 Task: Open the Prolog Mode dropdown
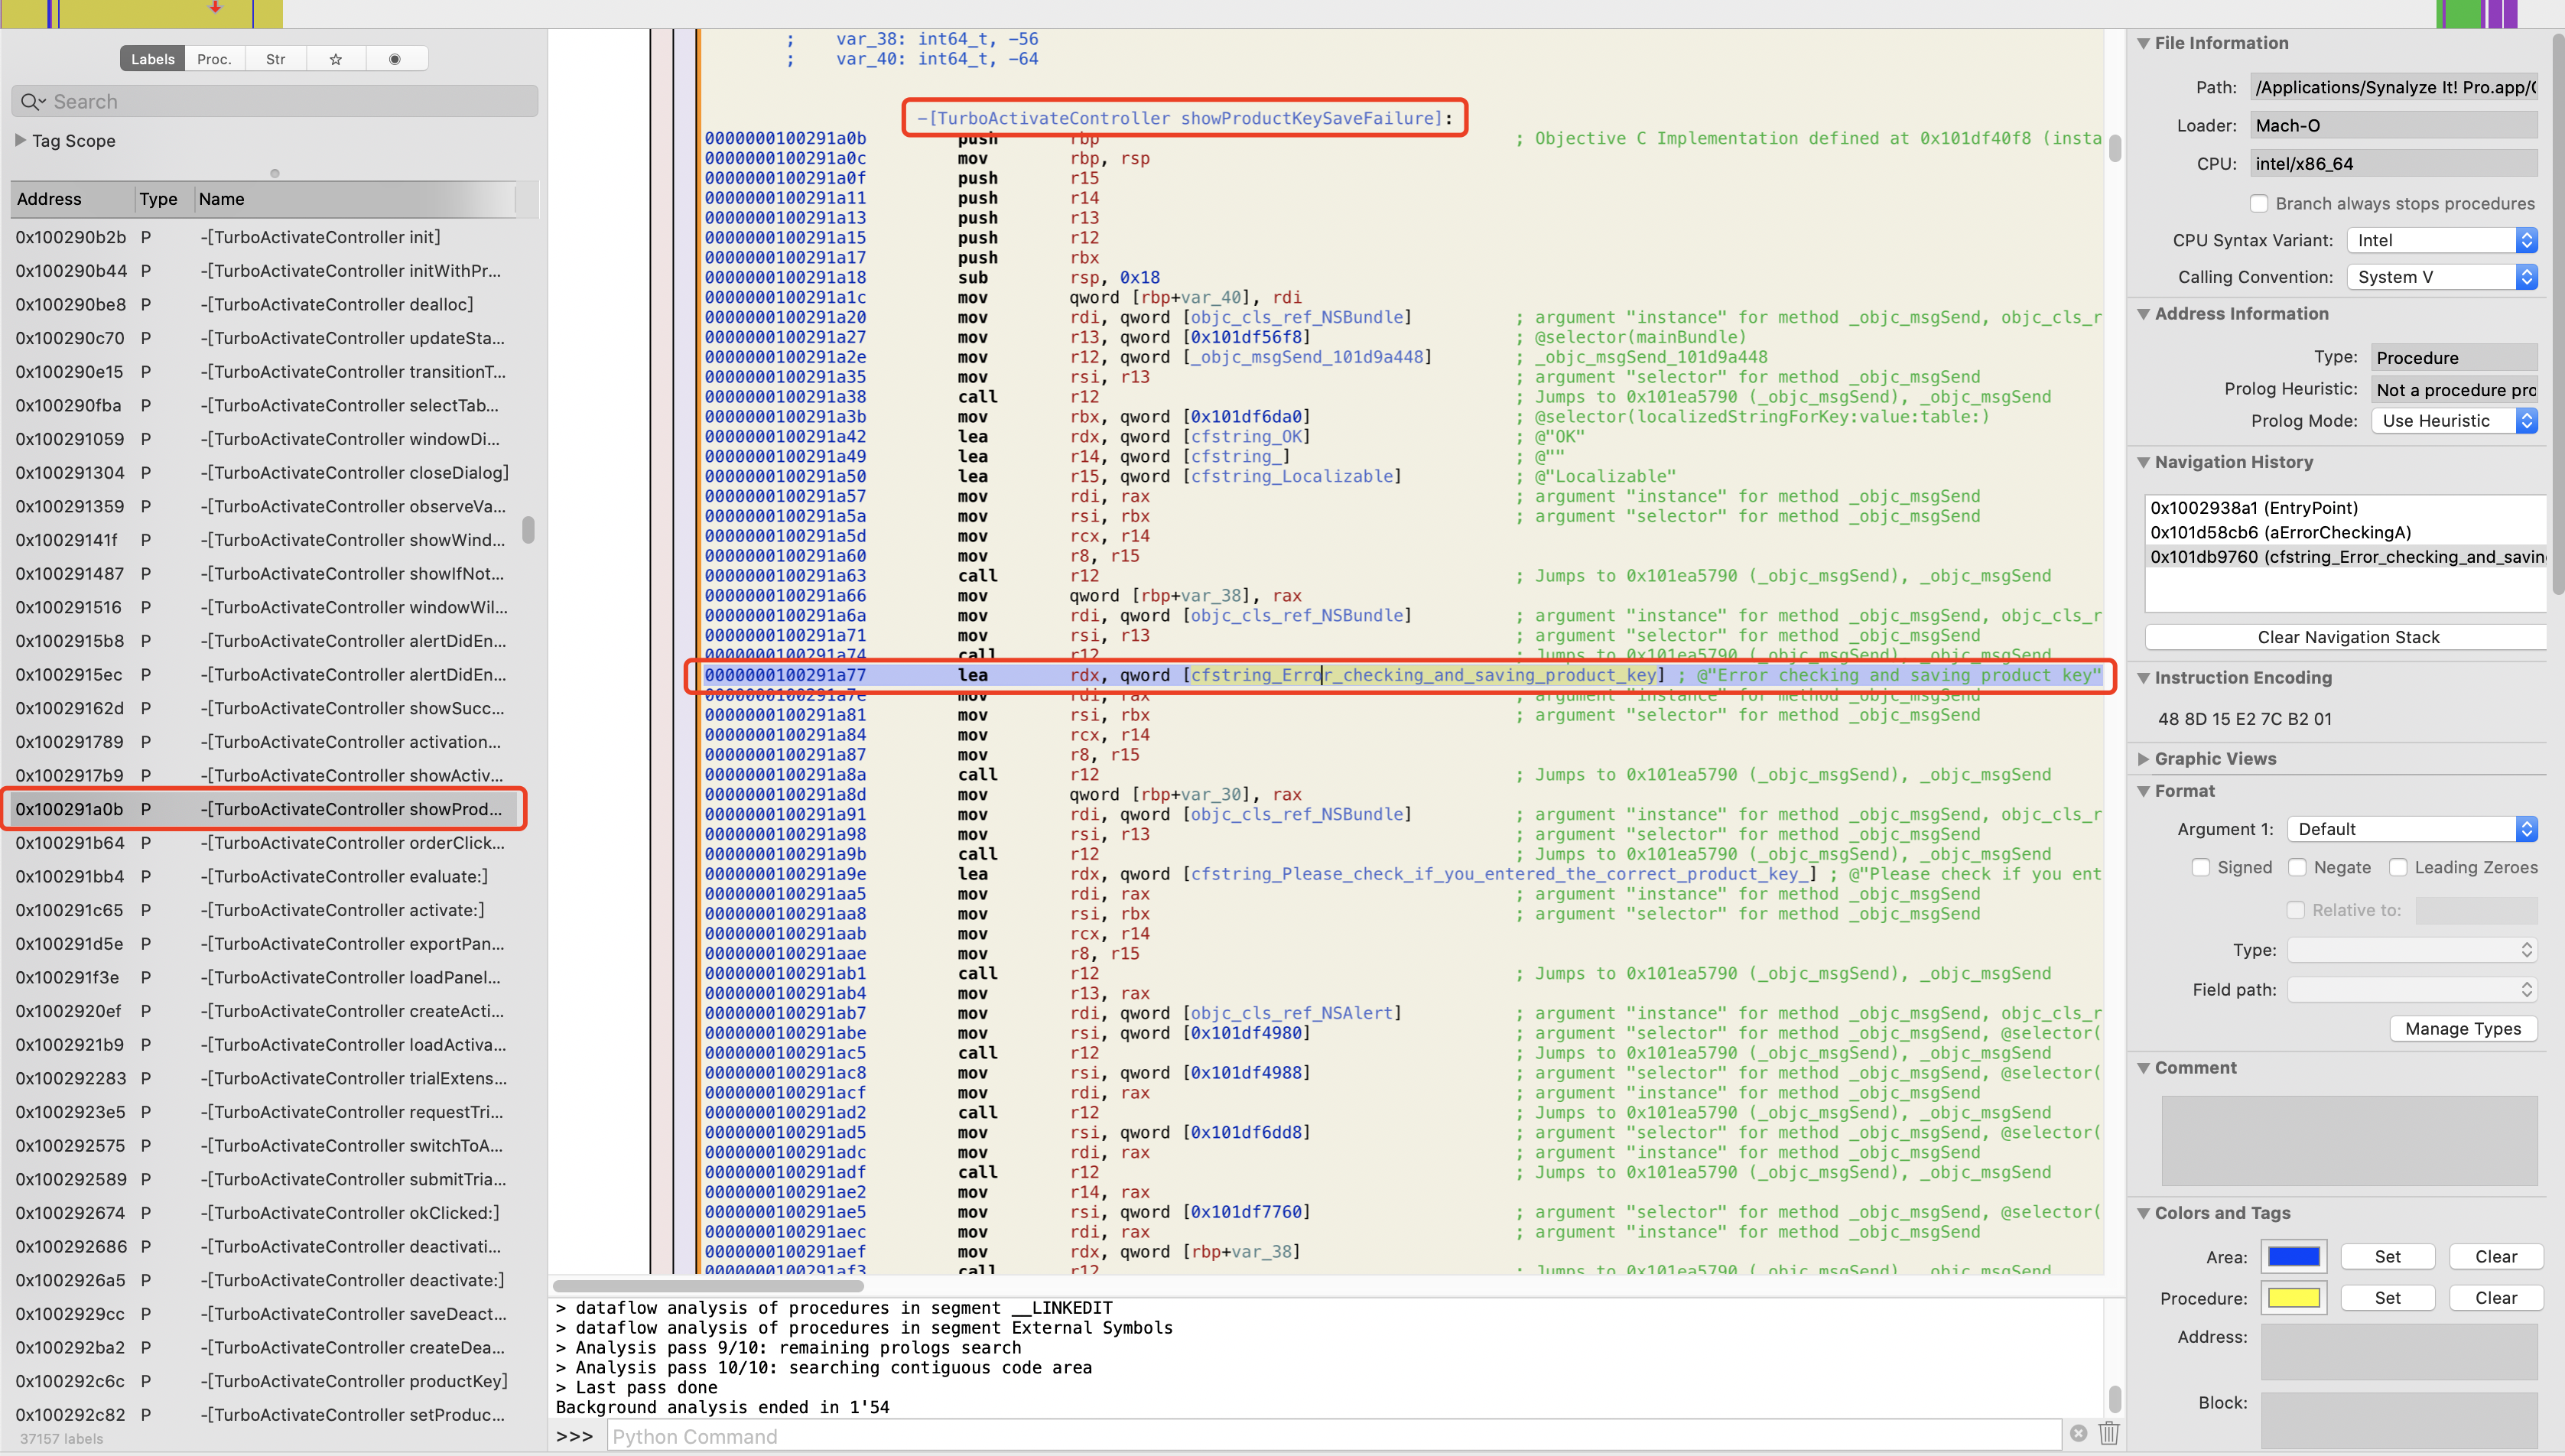(2453, 421)
